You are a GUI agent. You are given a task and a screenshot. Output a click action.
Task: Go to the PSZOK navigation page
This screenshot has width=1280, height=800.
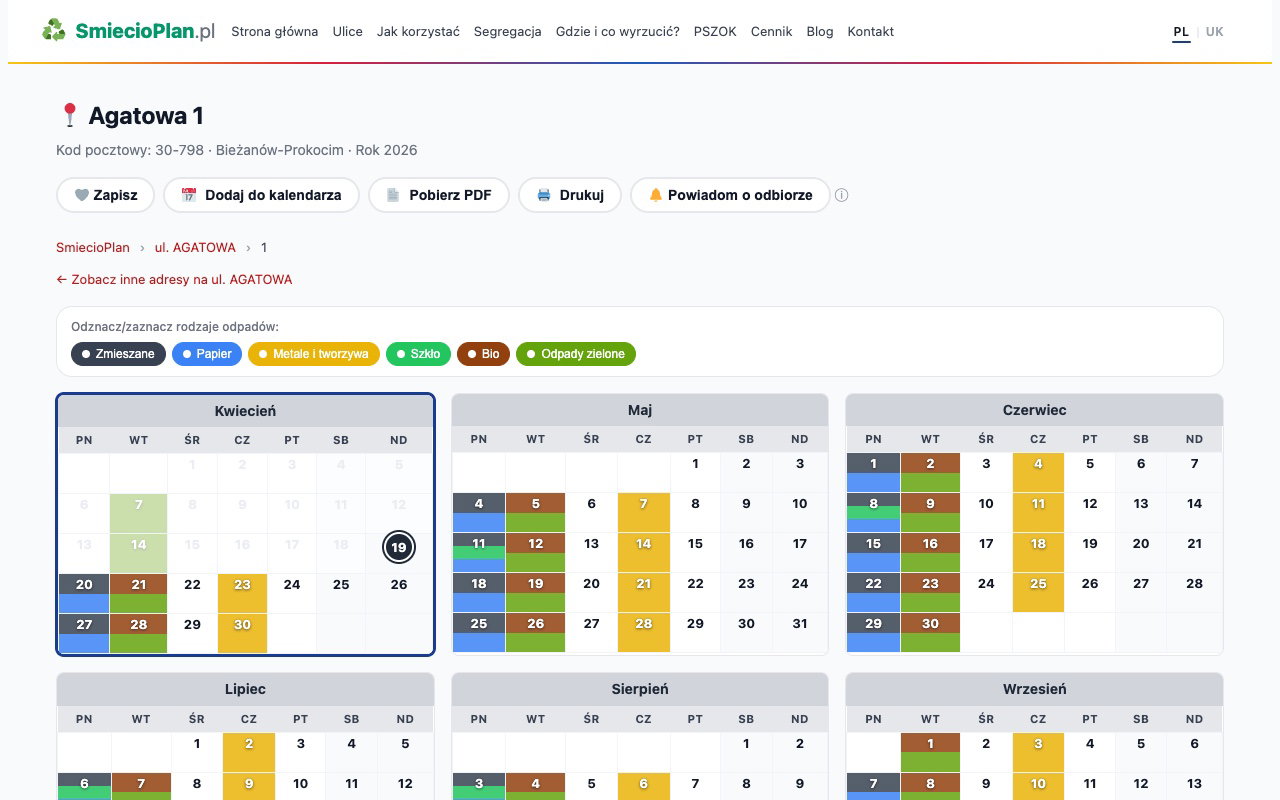tap(714, 32)
